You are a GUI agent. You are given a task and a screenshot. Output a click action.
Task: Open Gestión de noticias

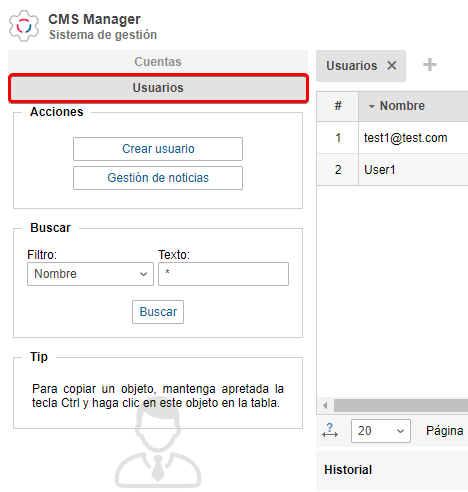pos(158,178)
